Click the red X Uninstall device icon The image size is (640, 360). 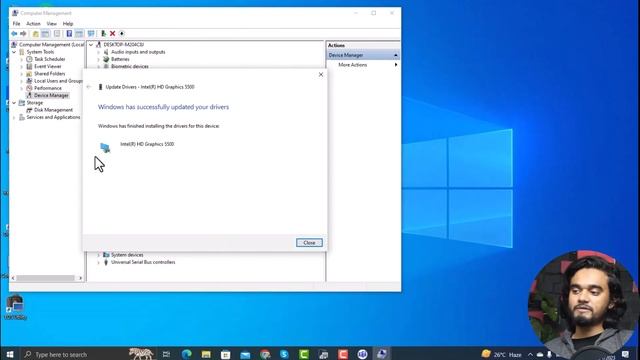[112, 33]
